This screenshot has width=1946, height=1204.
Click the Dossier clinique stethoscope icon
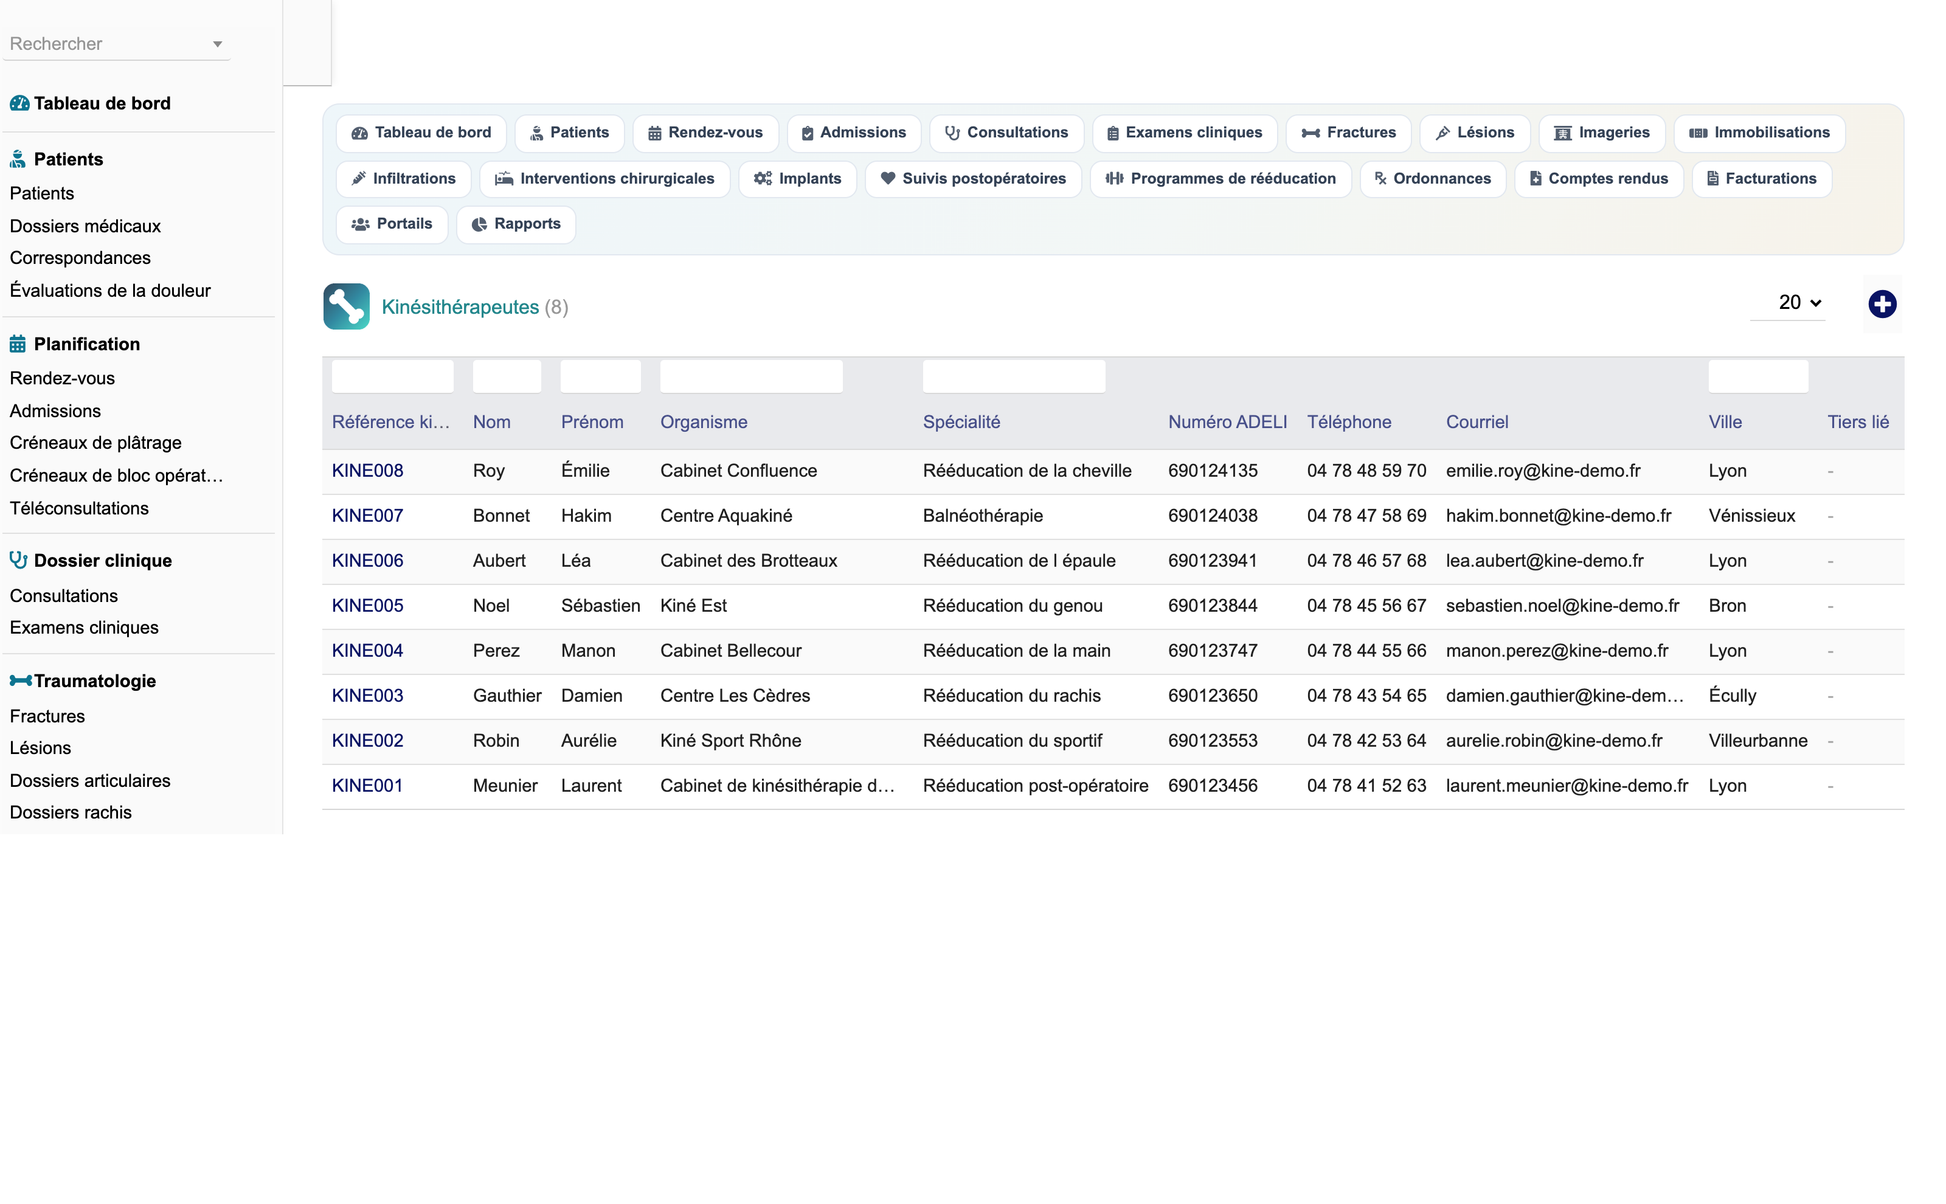[x=18, y=560]
